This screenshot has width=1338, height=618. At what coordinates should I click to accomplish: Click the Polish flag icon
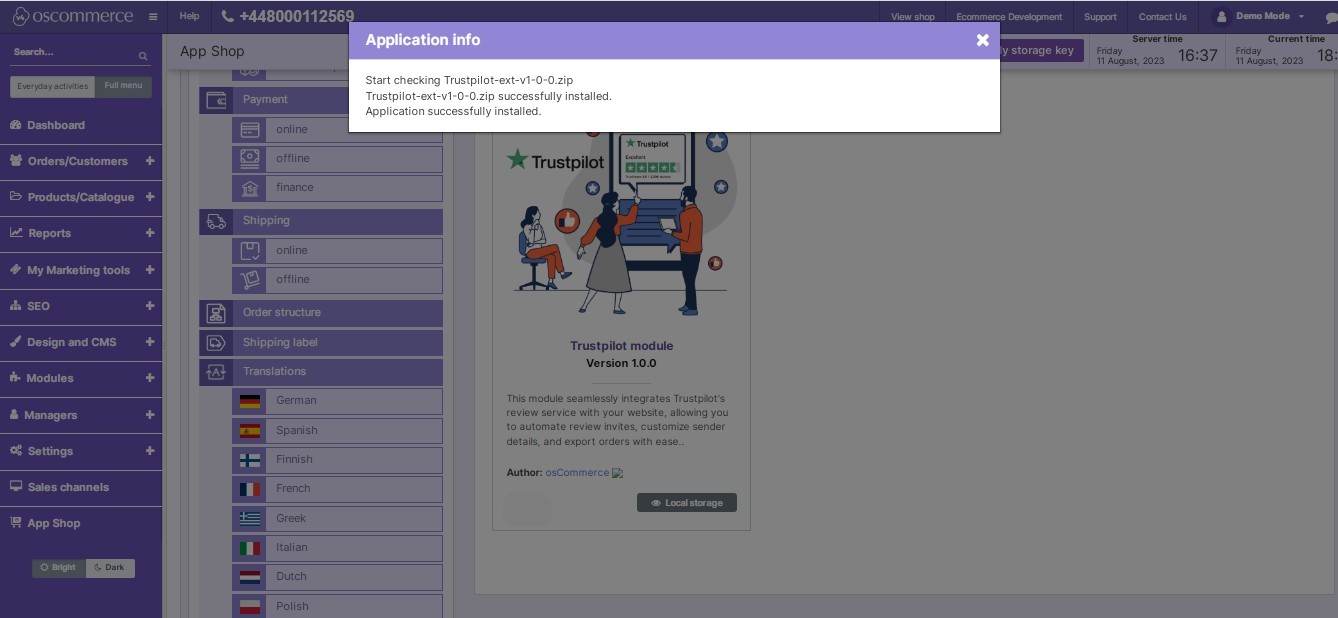(x=250, y=606)
